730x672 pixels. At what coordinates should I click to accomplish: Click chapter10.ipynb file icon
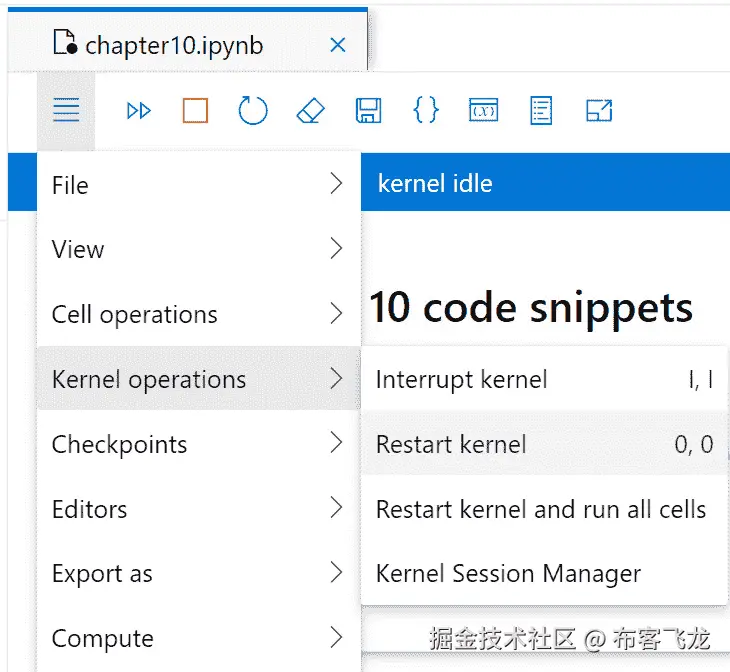coord(65,42)
